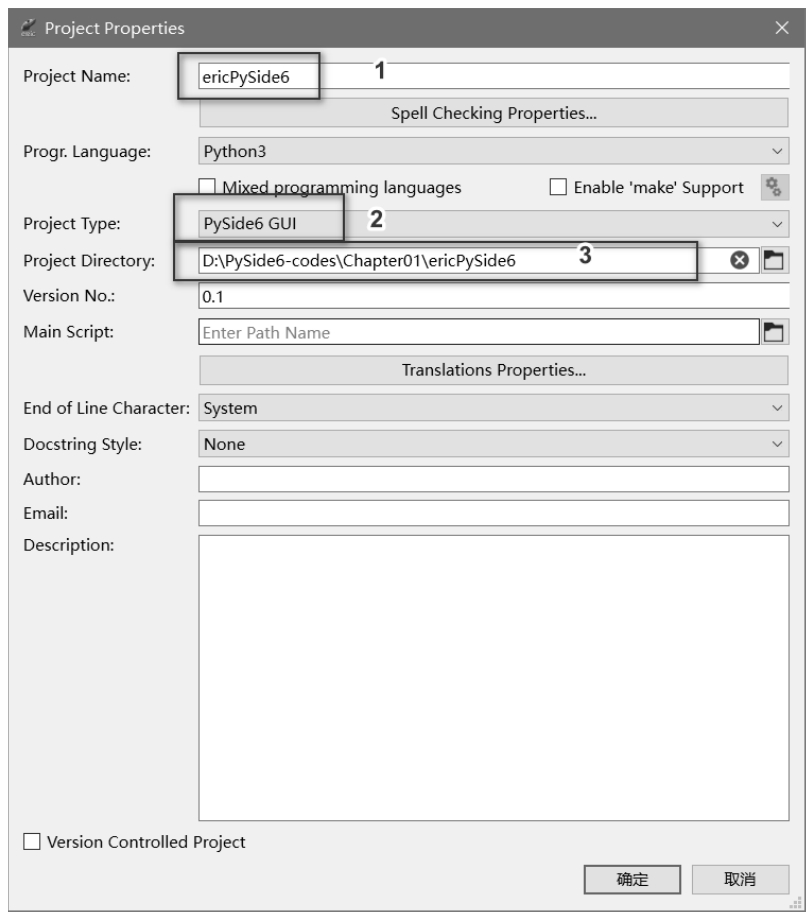The image size is (809, 915).
Task: Click the 'Project Name:' label
Action: click(76, 76)
